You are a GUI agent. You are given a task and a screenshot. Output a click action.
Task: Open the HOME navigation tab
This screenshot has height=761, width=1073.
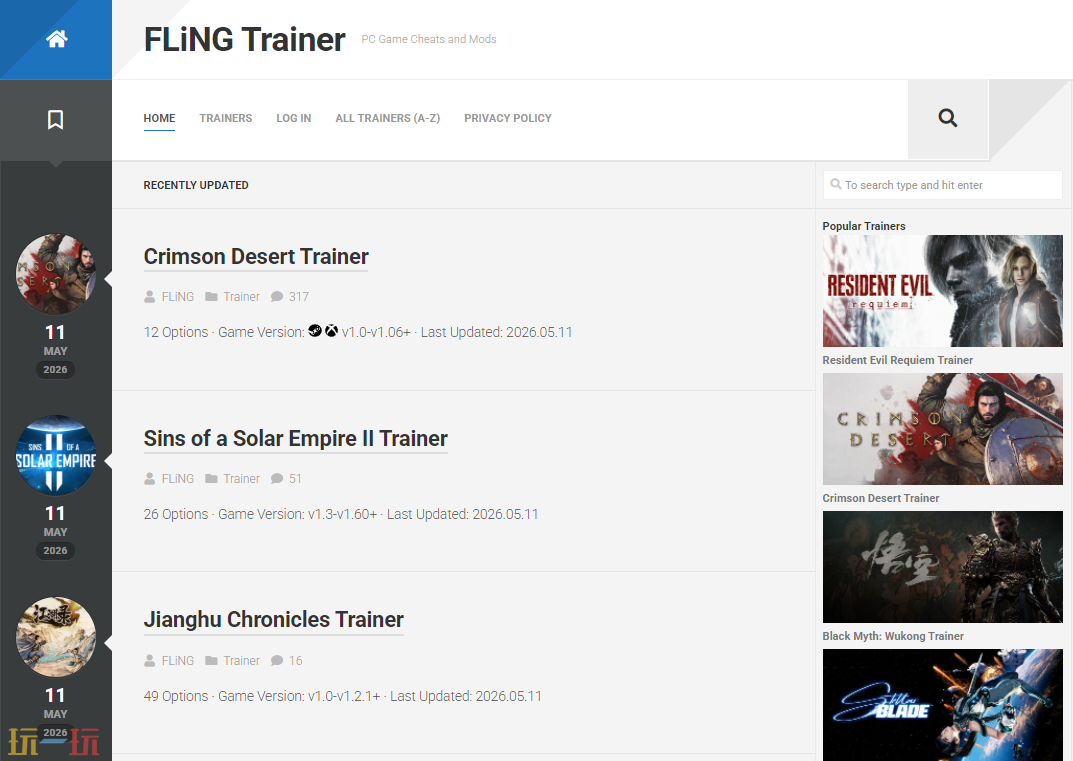(x=159, y=118)
